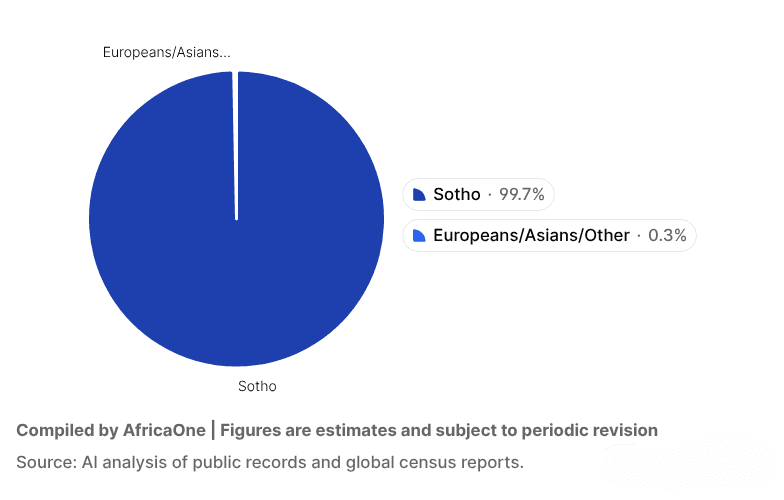784x500 pixels.
Task: Click the 0.3% value in legend
Action: 667,236
